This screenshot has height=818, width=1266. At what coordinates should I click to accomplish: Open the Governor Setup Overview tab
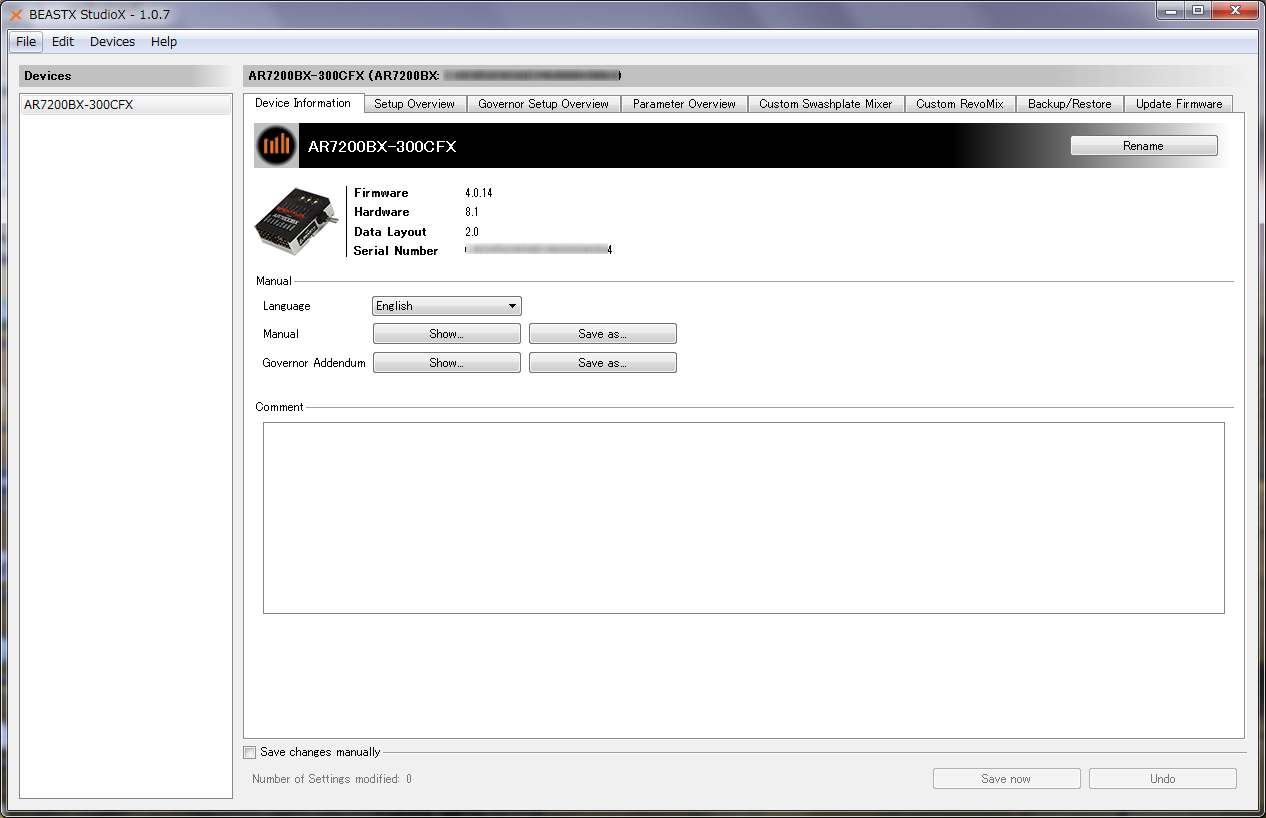(543, 104)
